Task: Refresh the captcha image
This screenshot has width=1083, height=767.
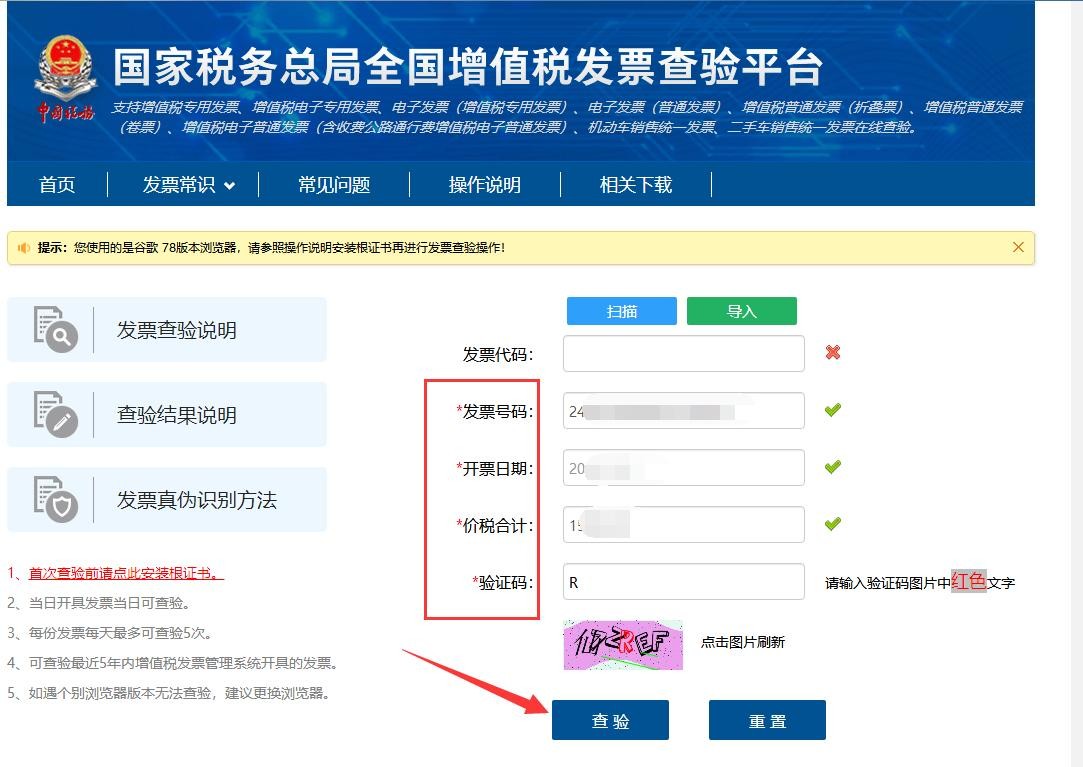Action: tap(623, 644)
